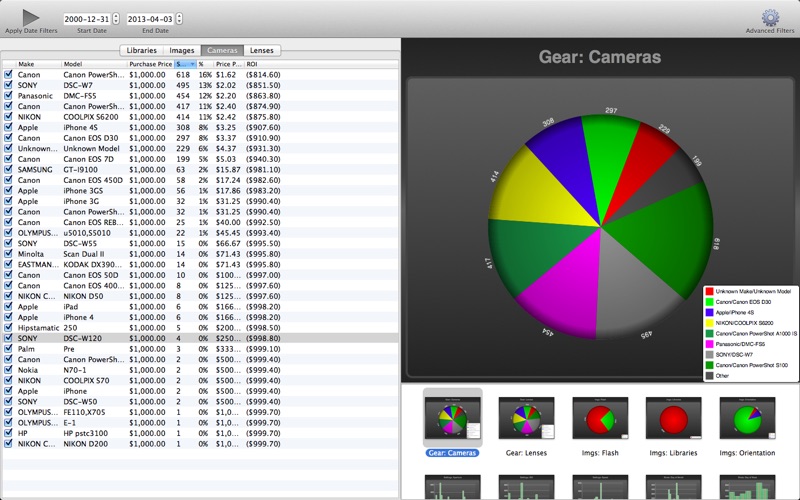Screen dimensions: 800x500
Task: Switch to the Libraries tab
Action: coord(141,50)
